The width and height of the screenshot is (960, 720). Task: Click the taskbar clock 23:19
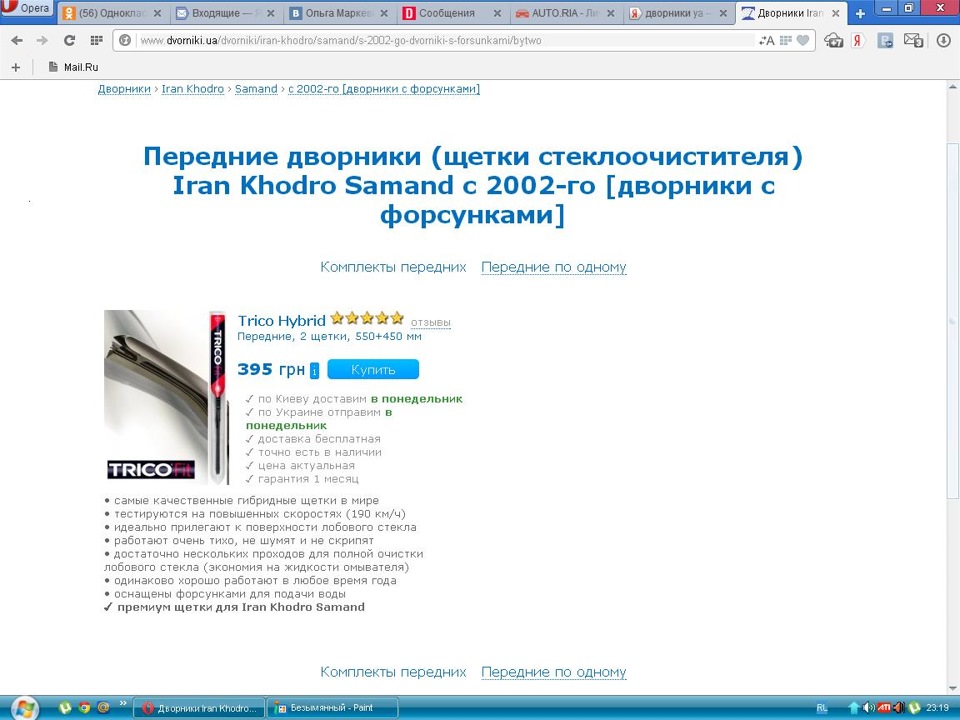point(937,708)
